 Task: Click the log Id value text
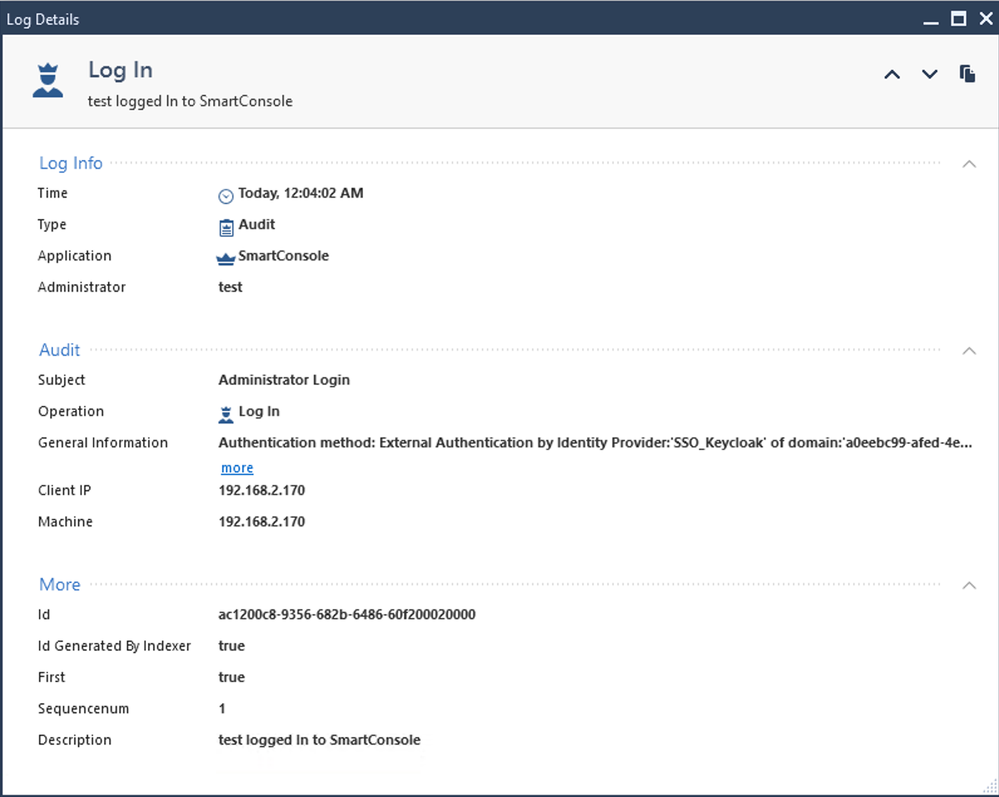click(346, 614)
